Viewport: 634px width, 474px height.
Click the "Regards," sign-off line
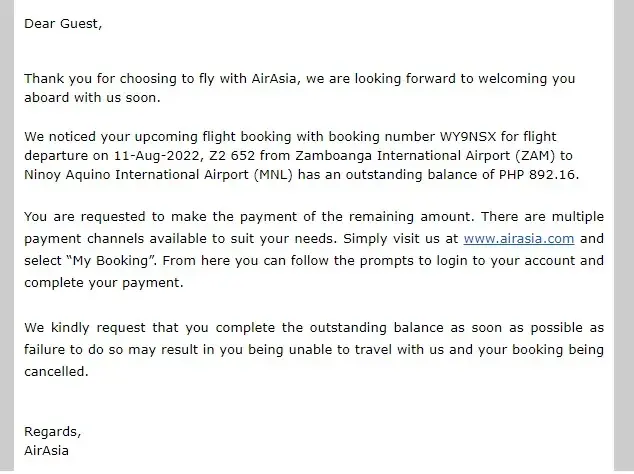(52, 431)
